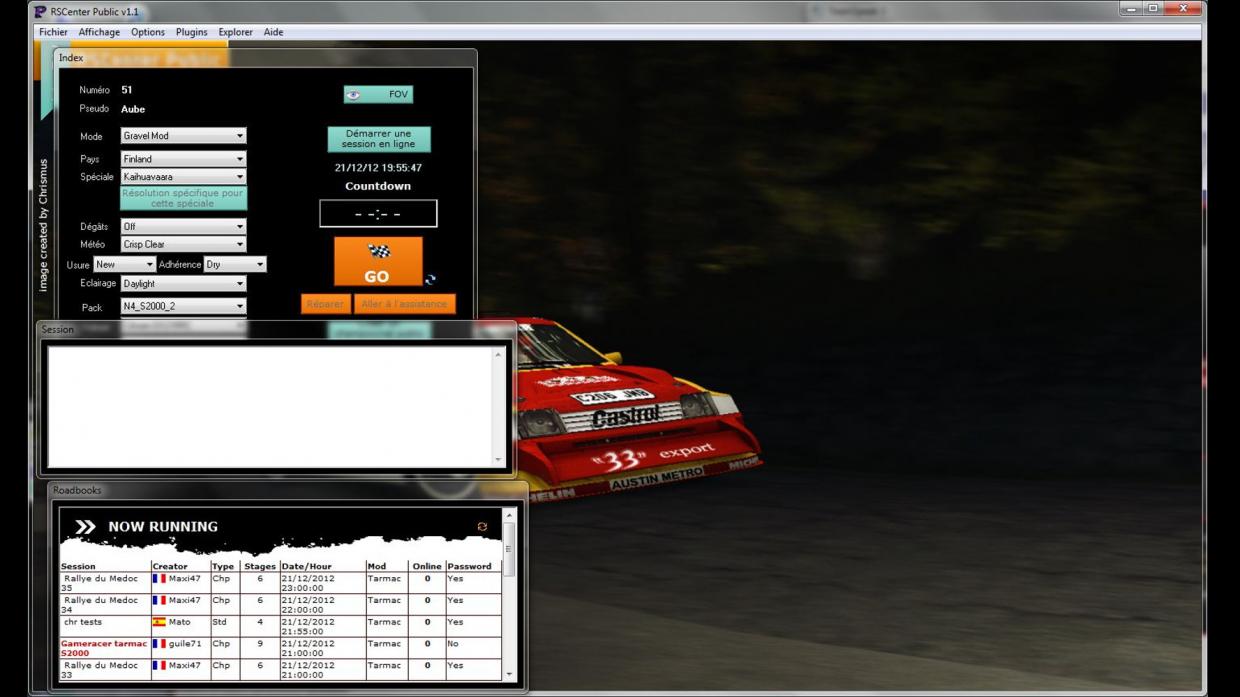The height and width of the screenshot is (697, 1240).
Task: Click Démarrer une session en ligne
Action: click(x=379, y=139)
